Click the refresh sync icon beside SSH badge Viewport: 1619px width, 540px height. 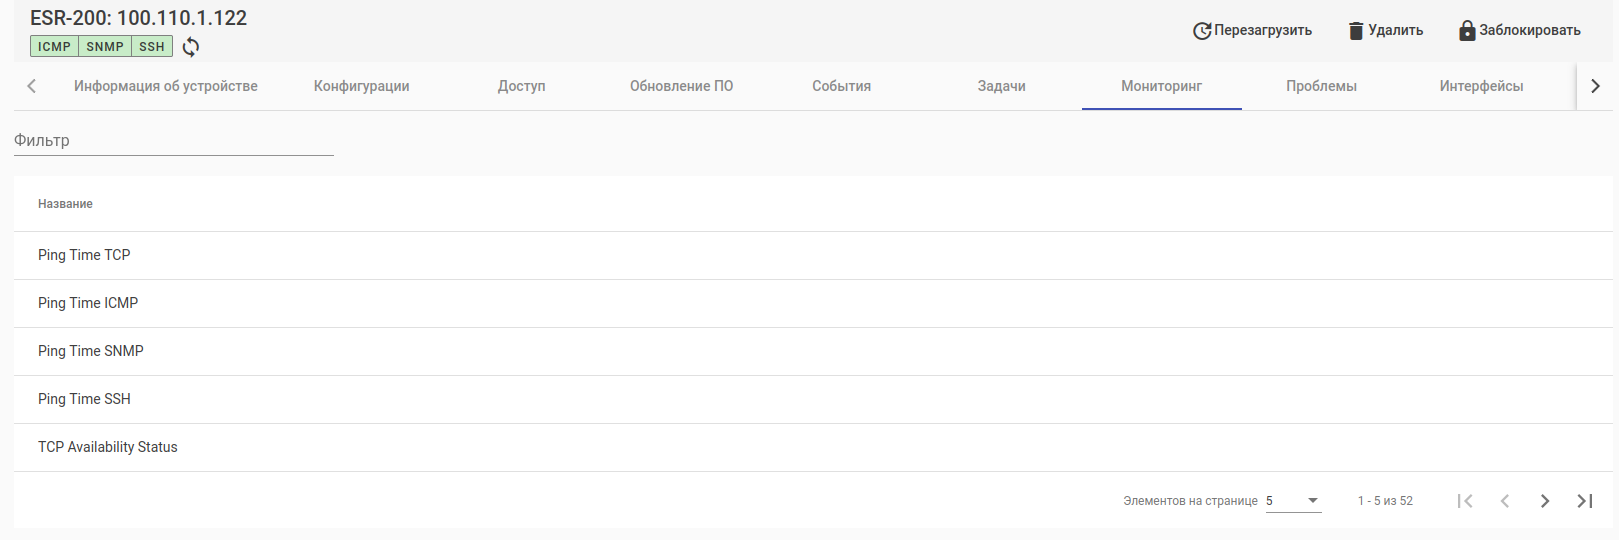pos(191,47)
